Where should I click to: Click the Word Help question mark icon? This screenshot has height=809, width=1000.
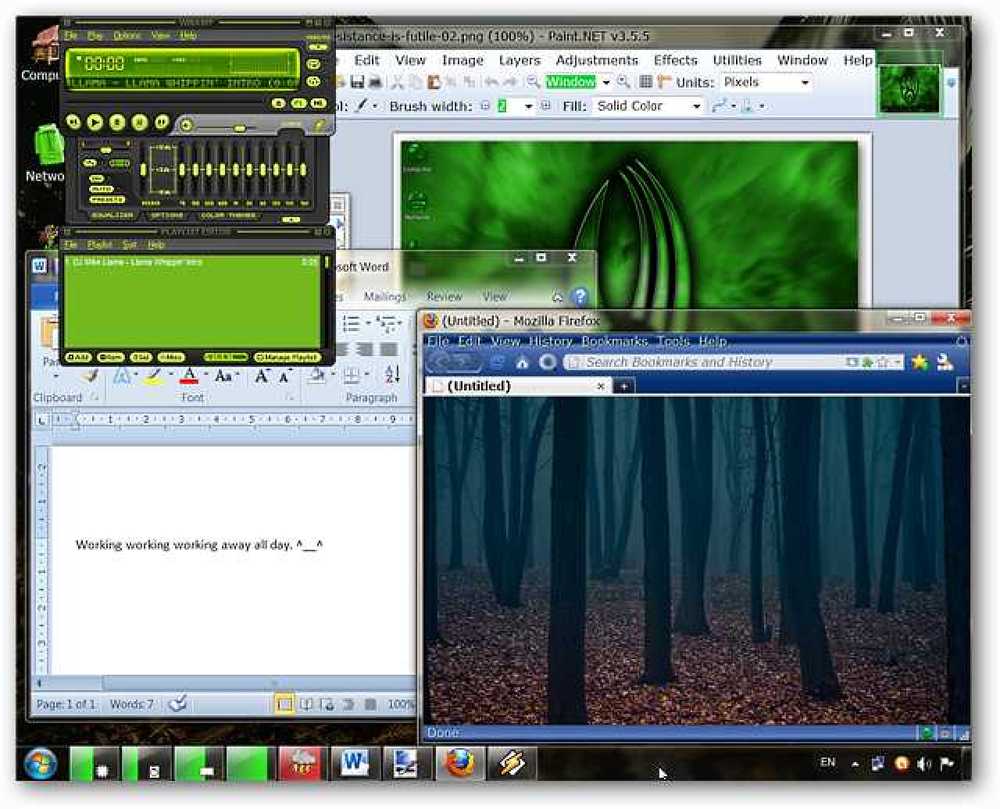click(580, 296)
